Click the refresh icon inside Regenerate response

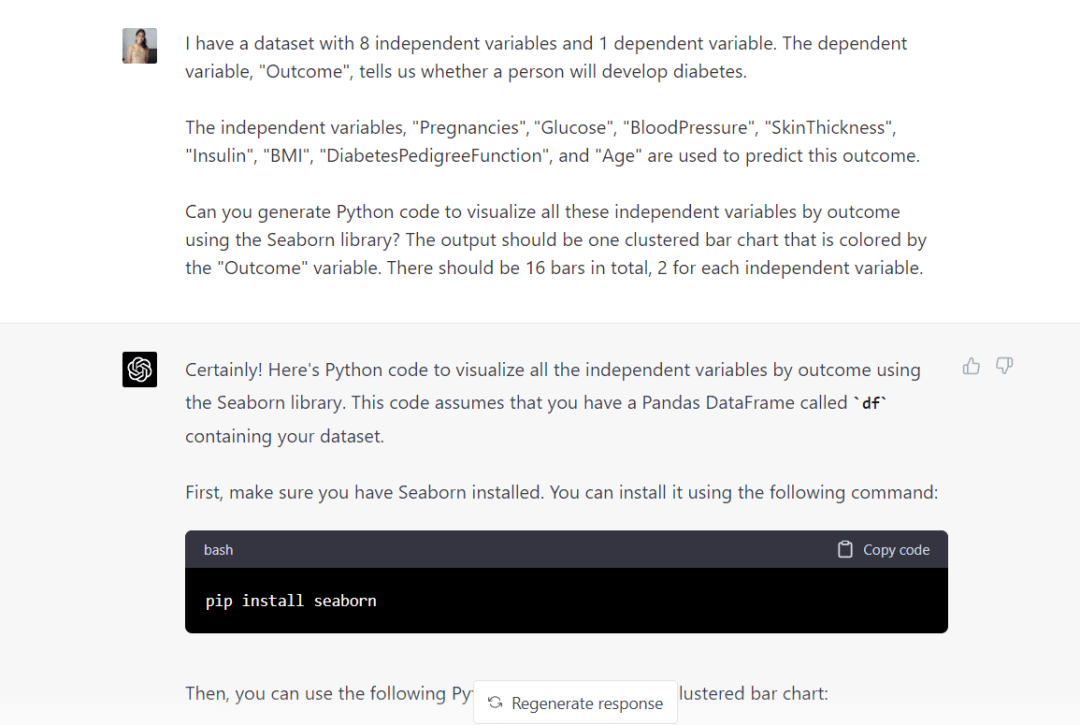tap(494, 703)
